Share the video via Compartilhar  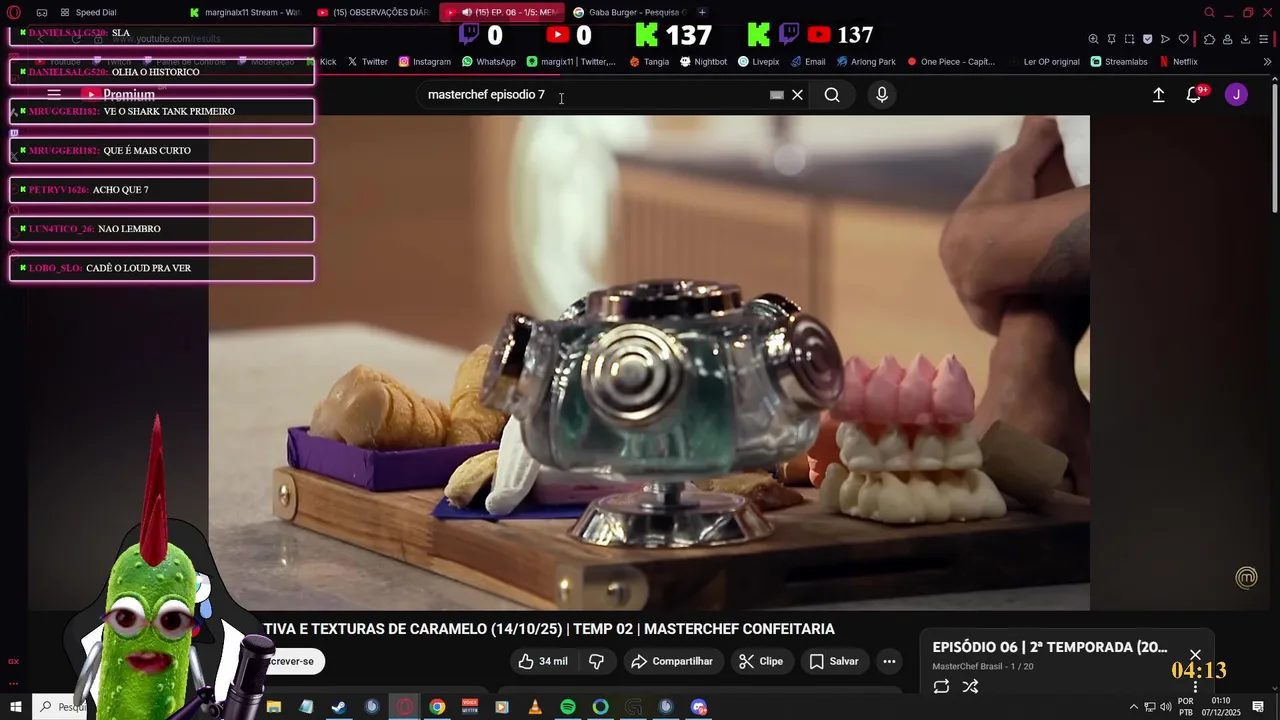(672, 661)
